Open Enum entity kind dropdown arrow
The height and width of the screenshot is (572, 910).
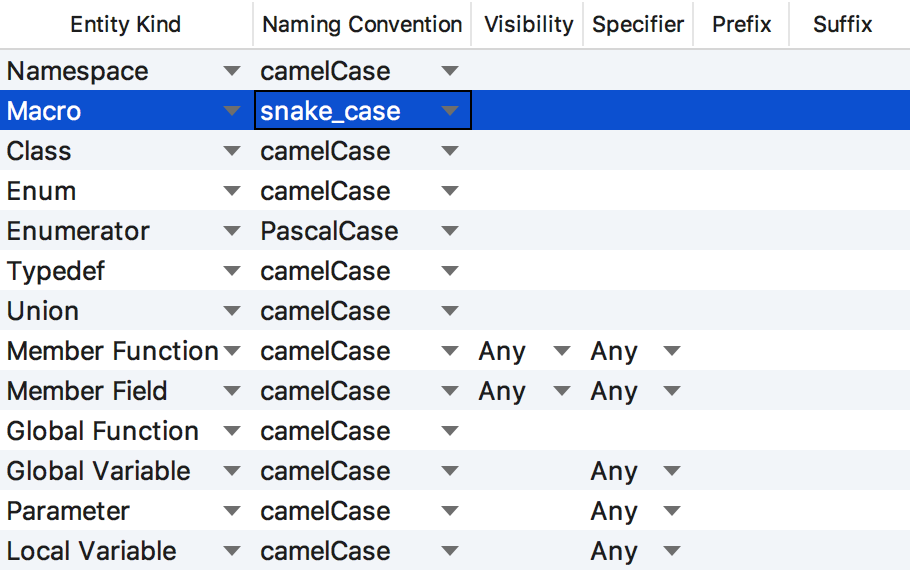[x=232, y=191]
